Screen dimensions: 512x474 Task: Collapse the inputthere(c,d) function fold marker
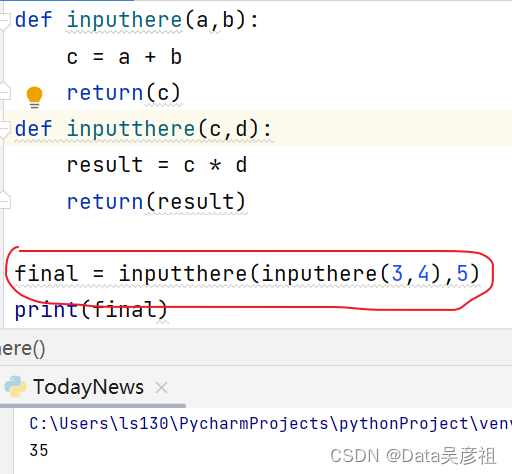pos(4,129)
